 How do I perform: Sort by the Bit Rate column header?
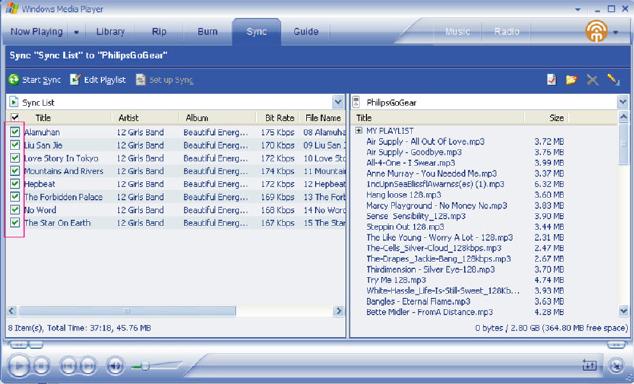click(279, 118)
